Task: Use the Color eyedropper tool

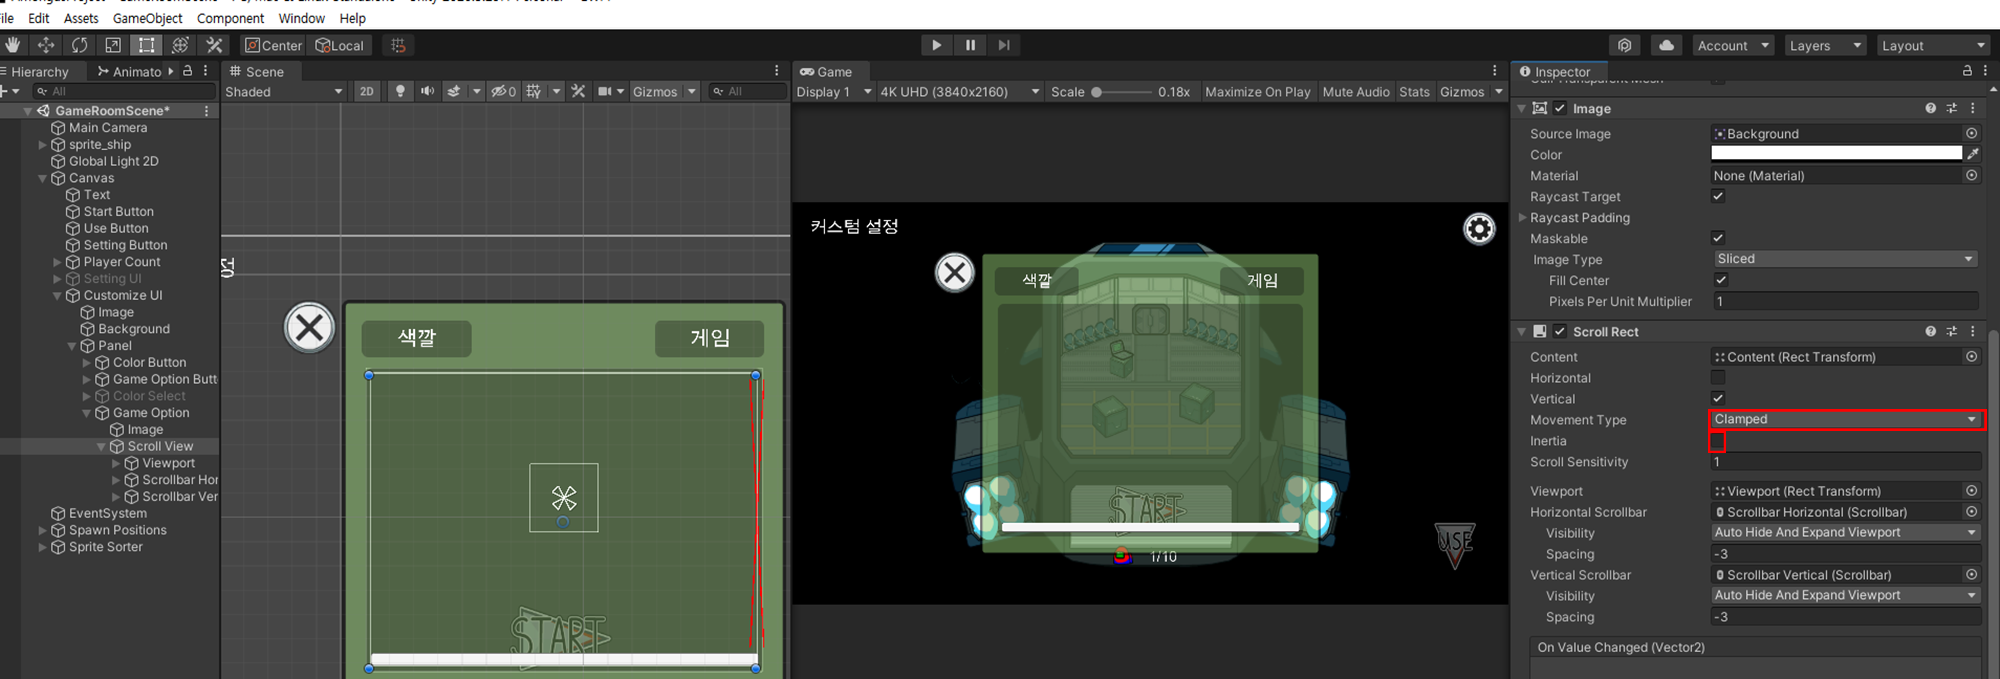Action: coord(1973,154)
